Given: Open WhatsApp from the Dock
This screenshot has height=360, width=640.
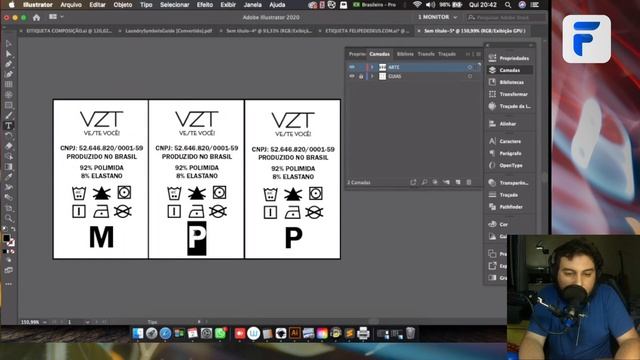Looking at the screenshot, I should point(220,333).
